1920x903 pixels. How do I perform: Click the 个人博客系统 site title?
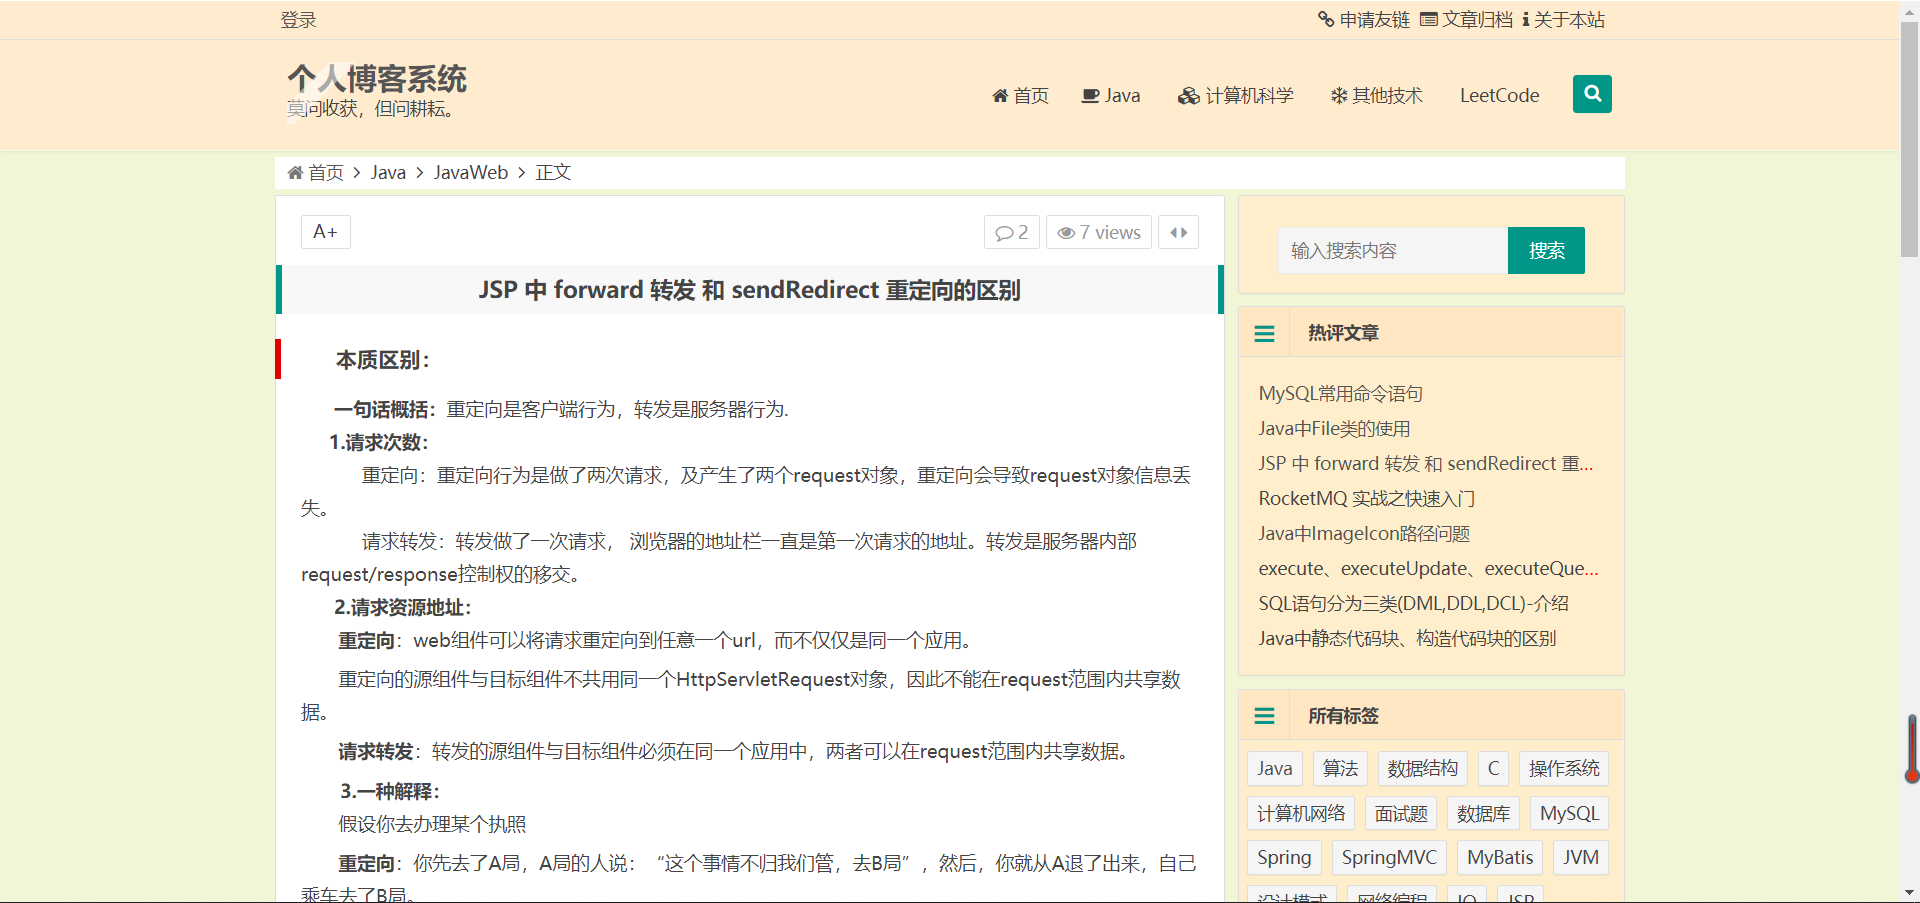click(377, 78)
